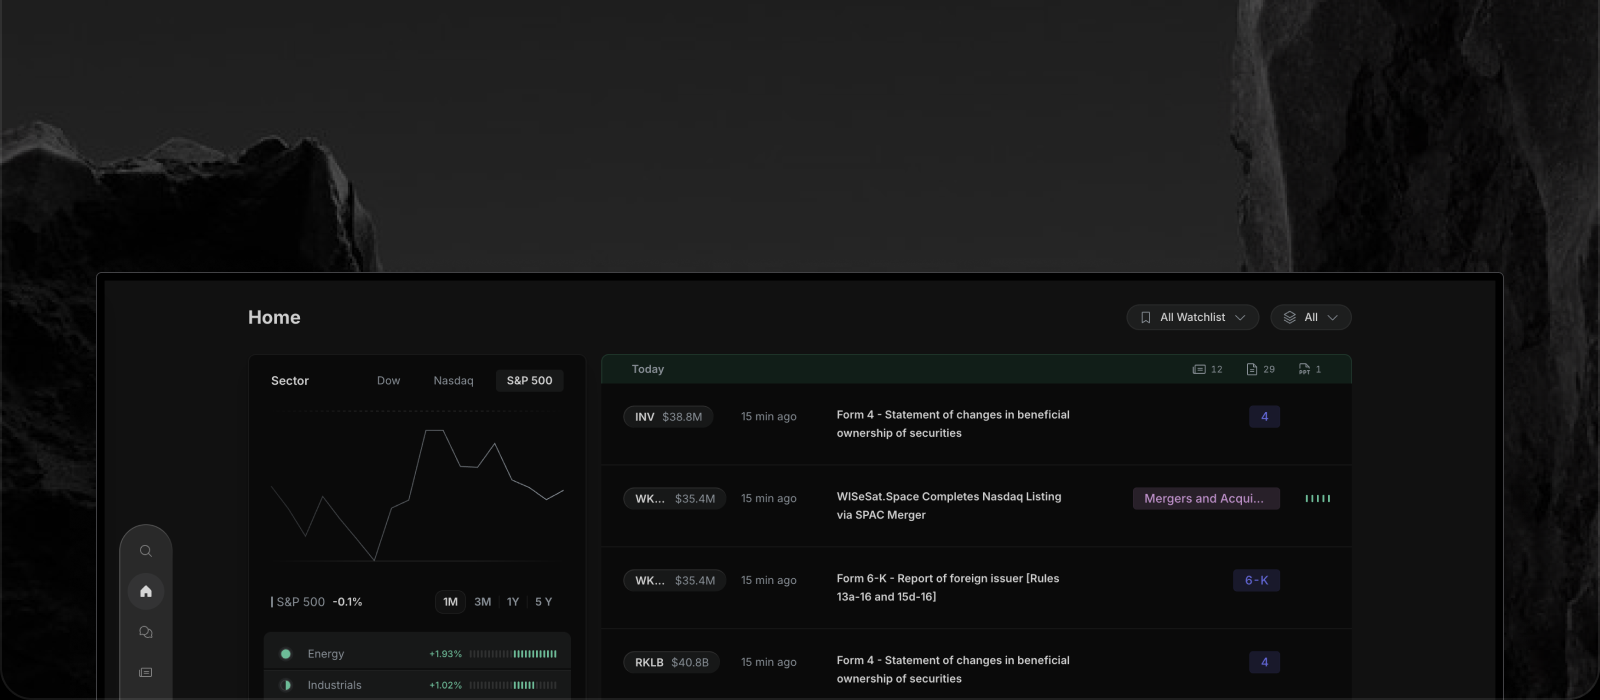Click the Home page heading
Image resolution: width=1600 pixels, height=700 pixels.
(274, 317)
